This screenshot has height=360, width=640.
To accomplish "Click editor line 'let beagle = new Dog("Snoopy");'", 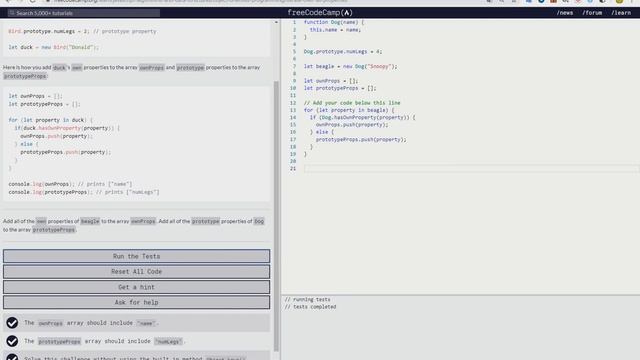I will (350, 66).
